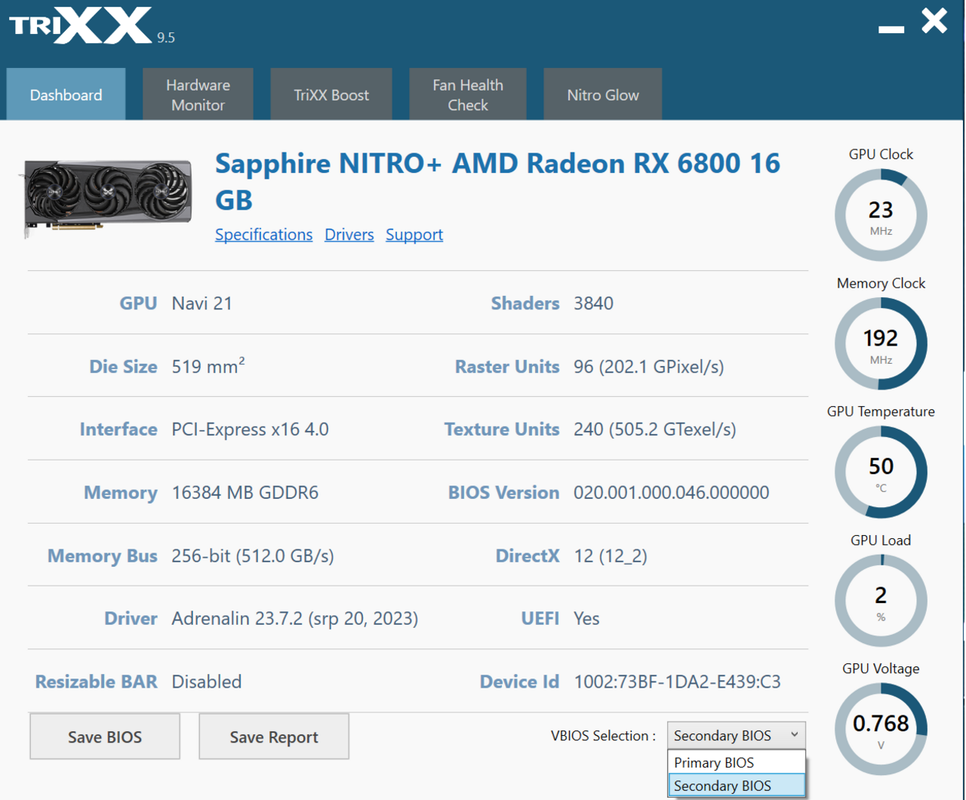Click the Die Size value 519 mm²
Image resolution: width=966 pixels, height=800 pixels.
click(208, 366)
